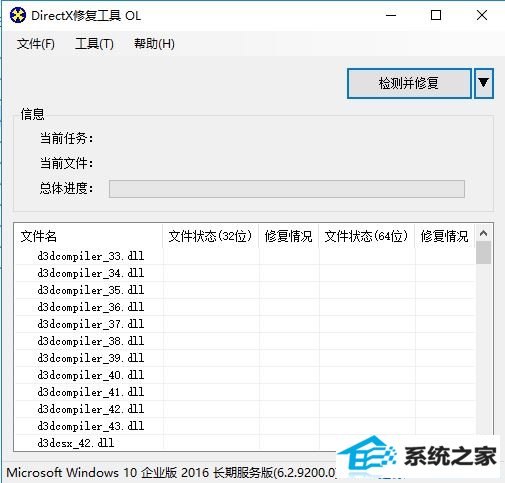Minimize the DirectX repair tool window
Screen dimensions: 505x483
point(391,15)
